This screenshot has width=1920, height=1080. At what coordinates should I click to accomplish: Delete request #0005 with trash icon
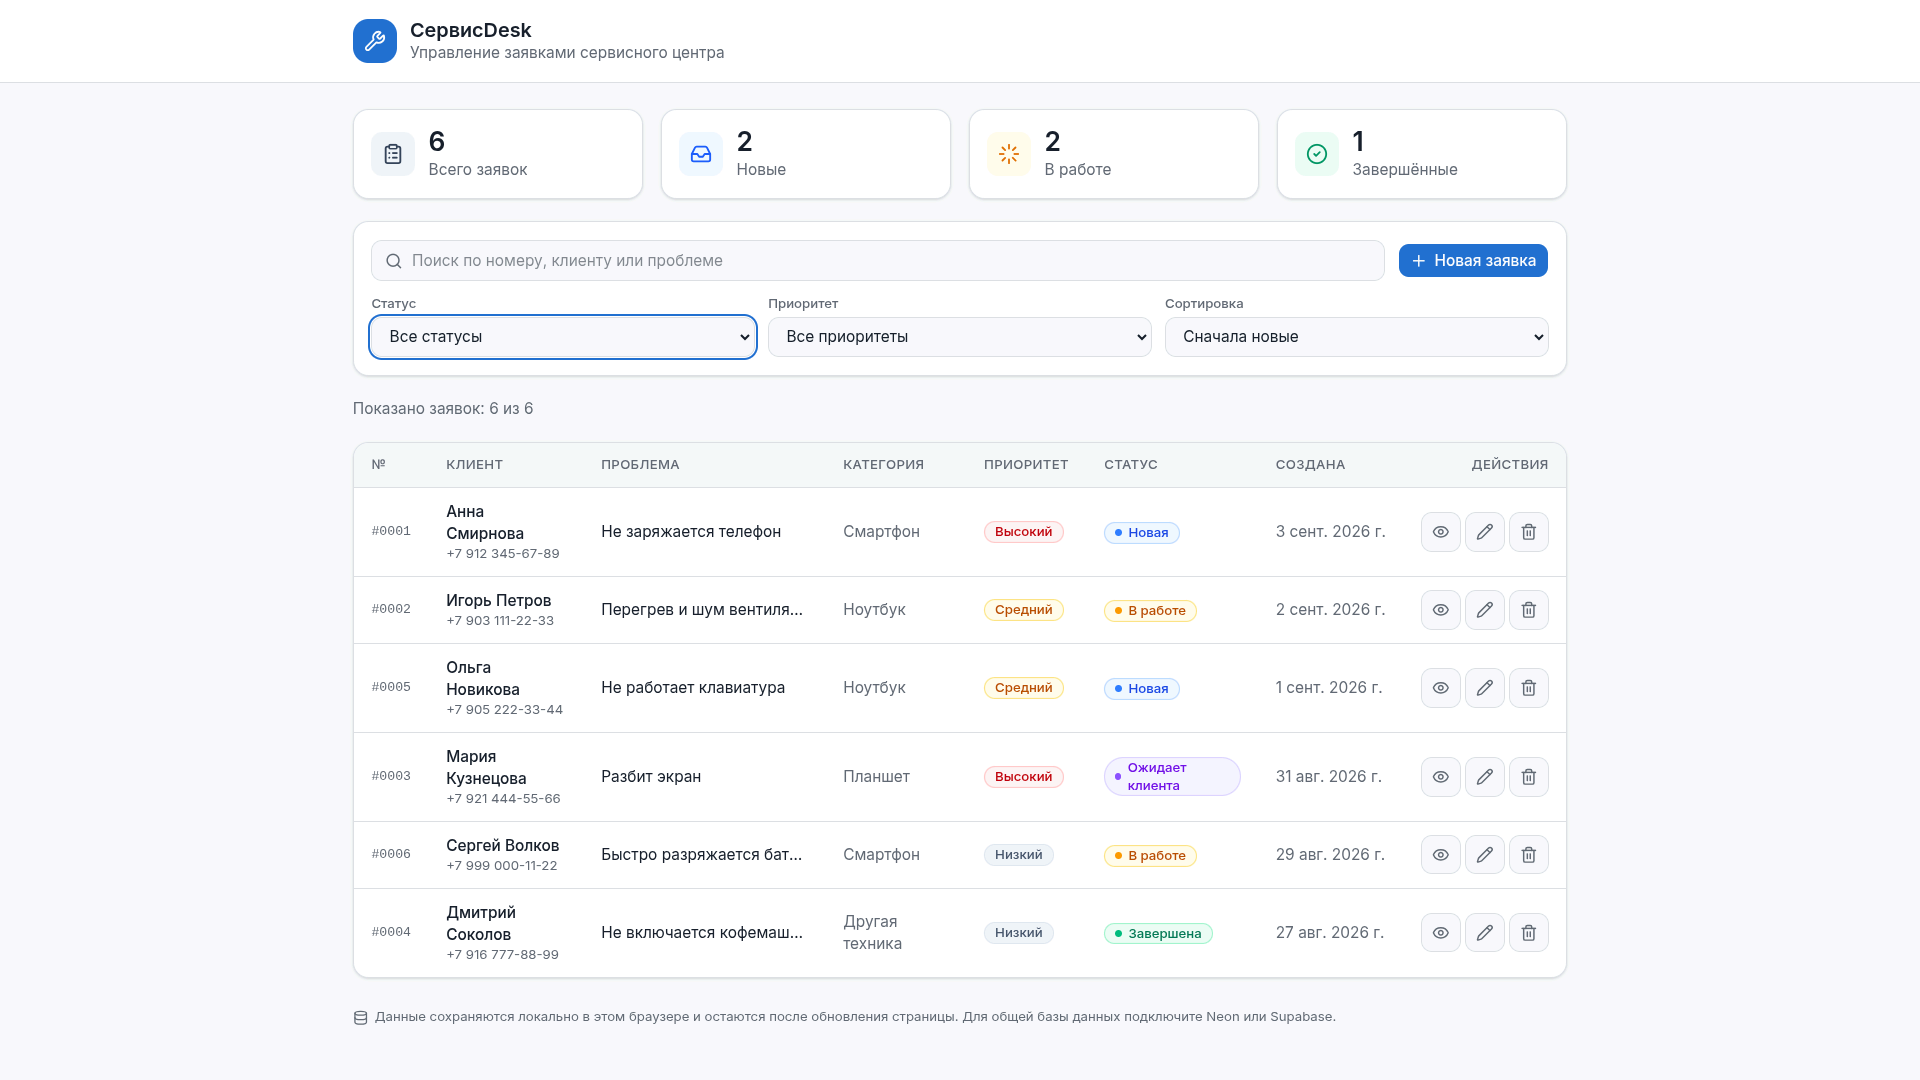pos(1529,688)
